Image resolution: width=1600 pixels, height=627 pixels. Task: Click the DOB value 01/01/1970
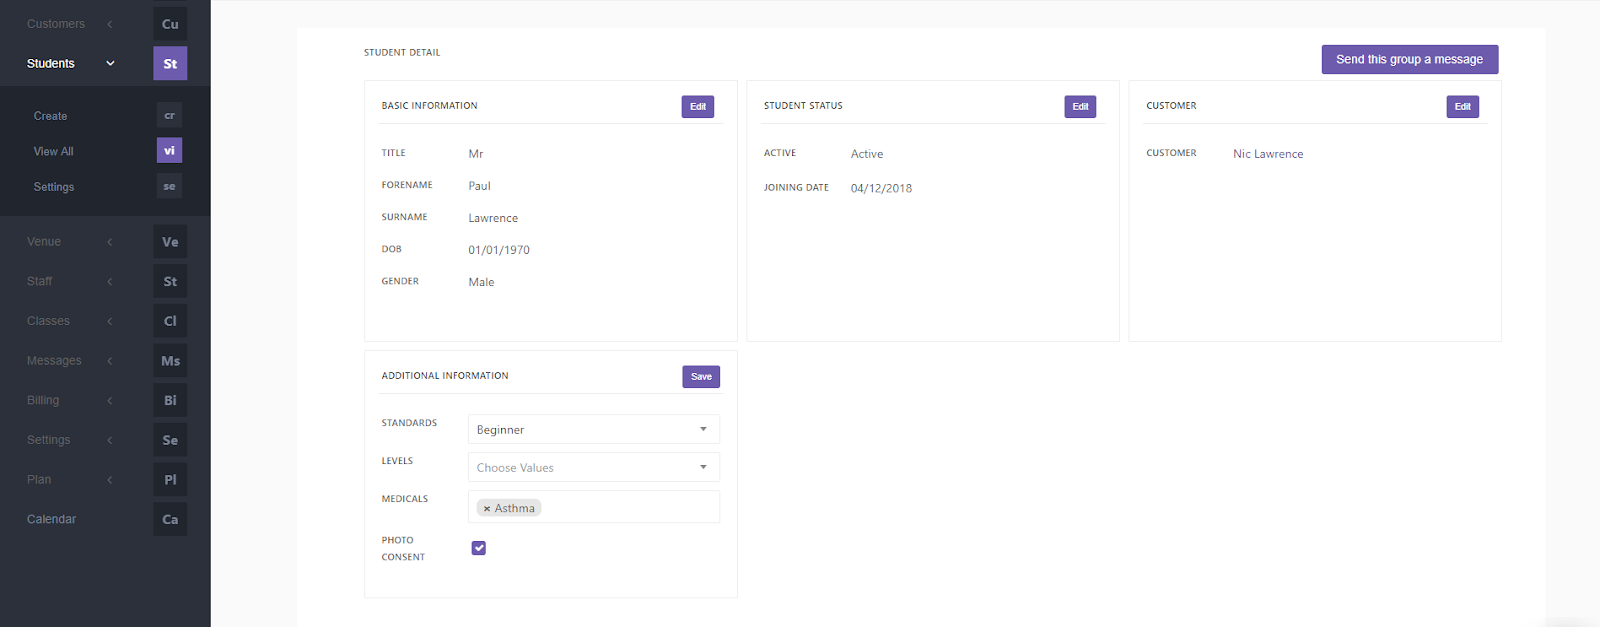click(499, 250)
